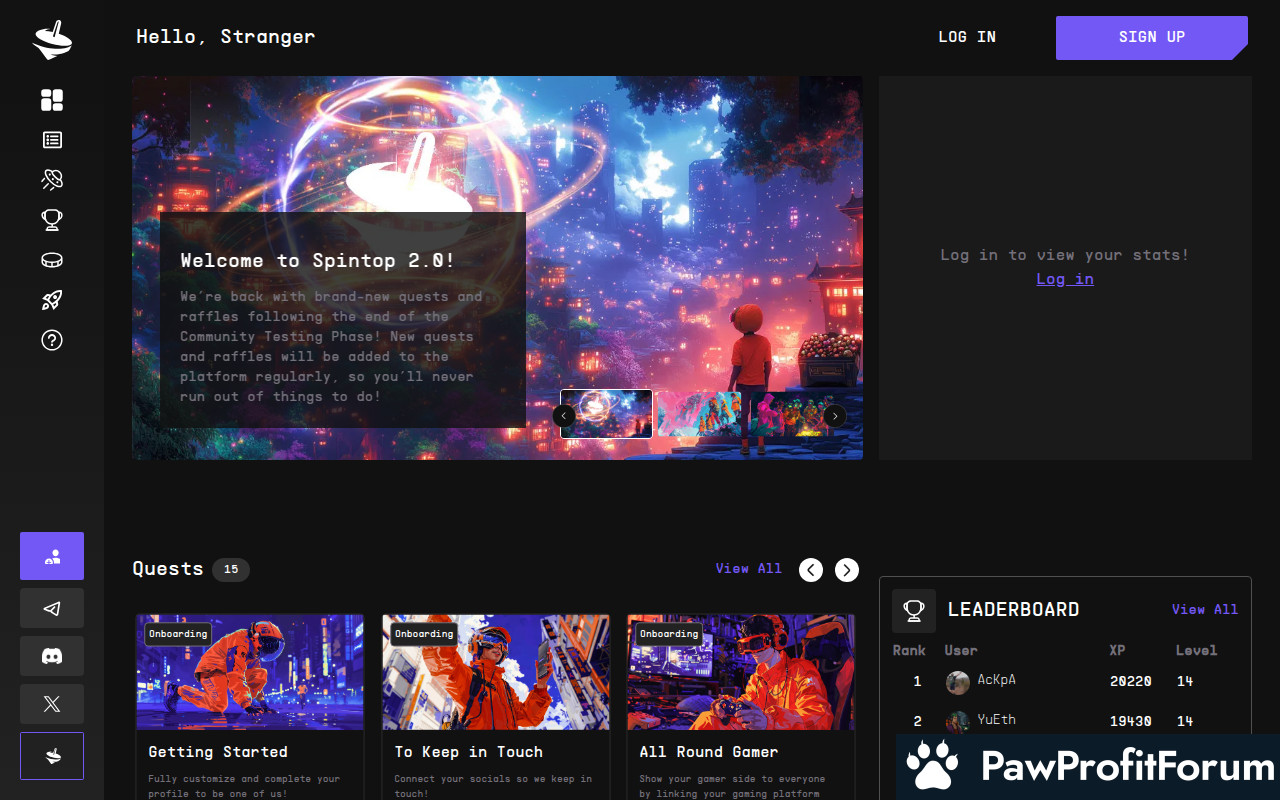Open the rocket icon in sidebar
Image resolution: width=1280 pixels, height=800 pixels.
pyautogui.click(x=52, y=300)
